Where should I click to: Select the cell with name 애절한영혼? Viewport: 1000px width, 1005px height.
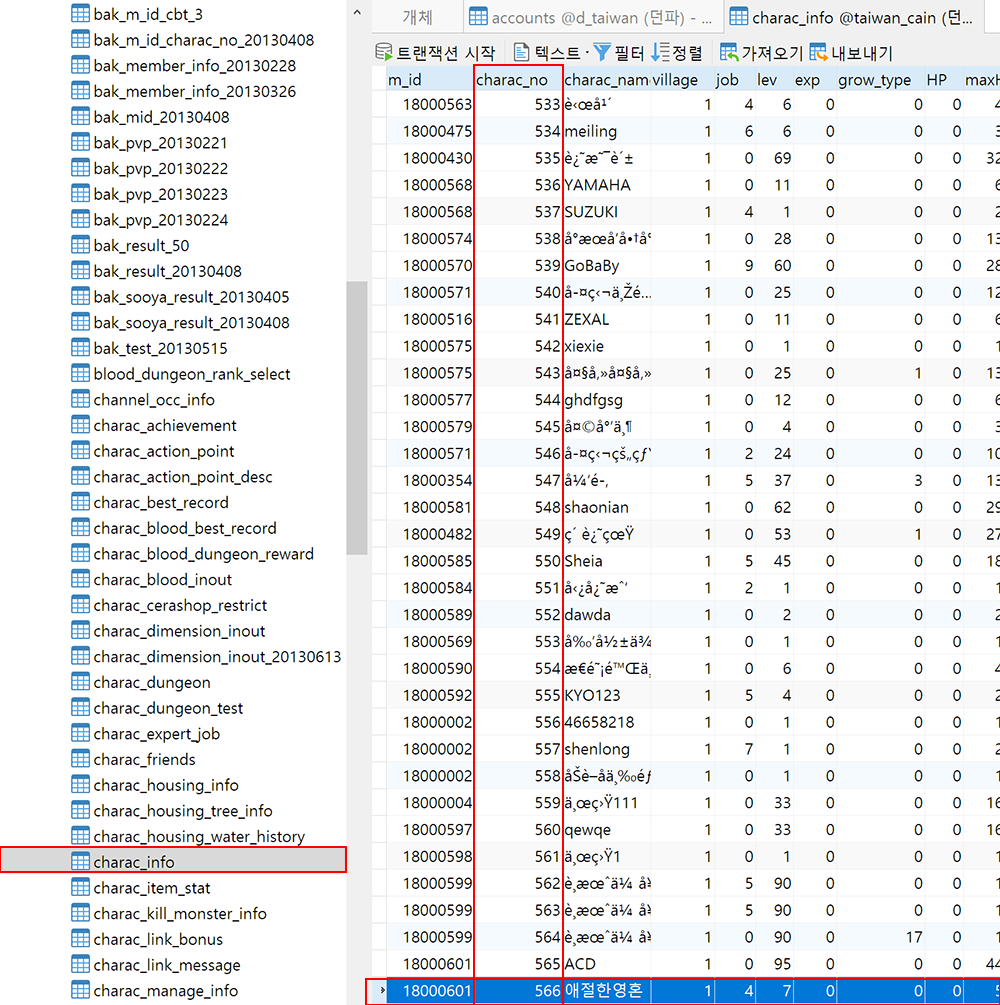point(606,991)
